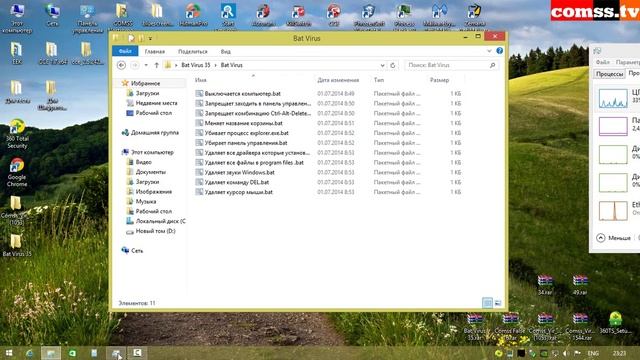The height and width of the screenshot is (360, 640).
Task: Select 49.rar archive on desktop
Action: coord(580,285)
